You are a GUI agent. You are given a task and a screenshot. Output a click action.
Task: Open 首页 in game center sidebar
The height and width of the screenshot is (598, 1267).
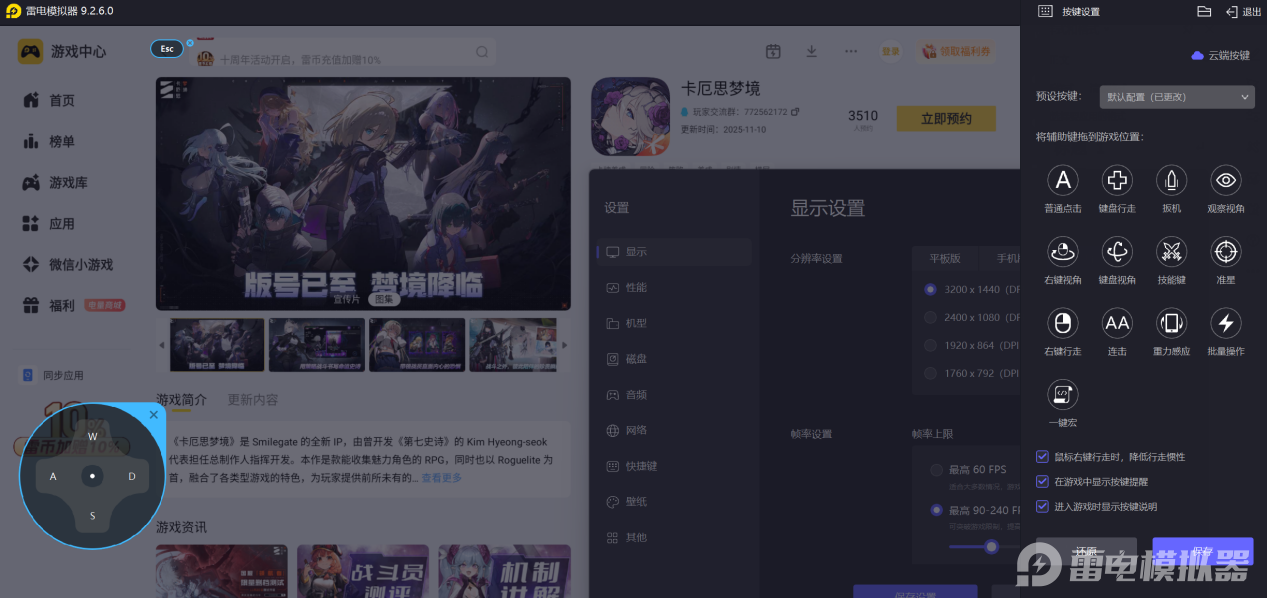62,101
